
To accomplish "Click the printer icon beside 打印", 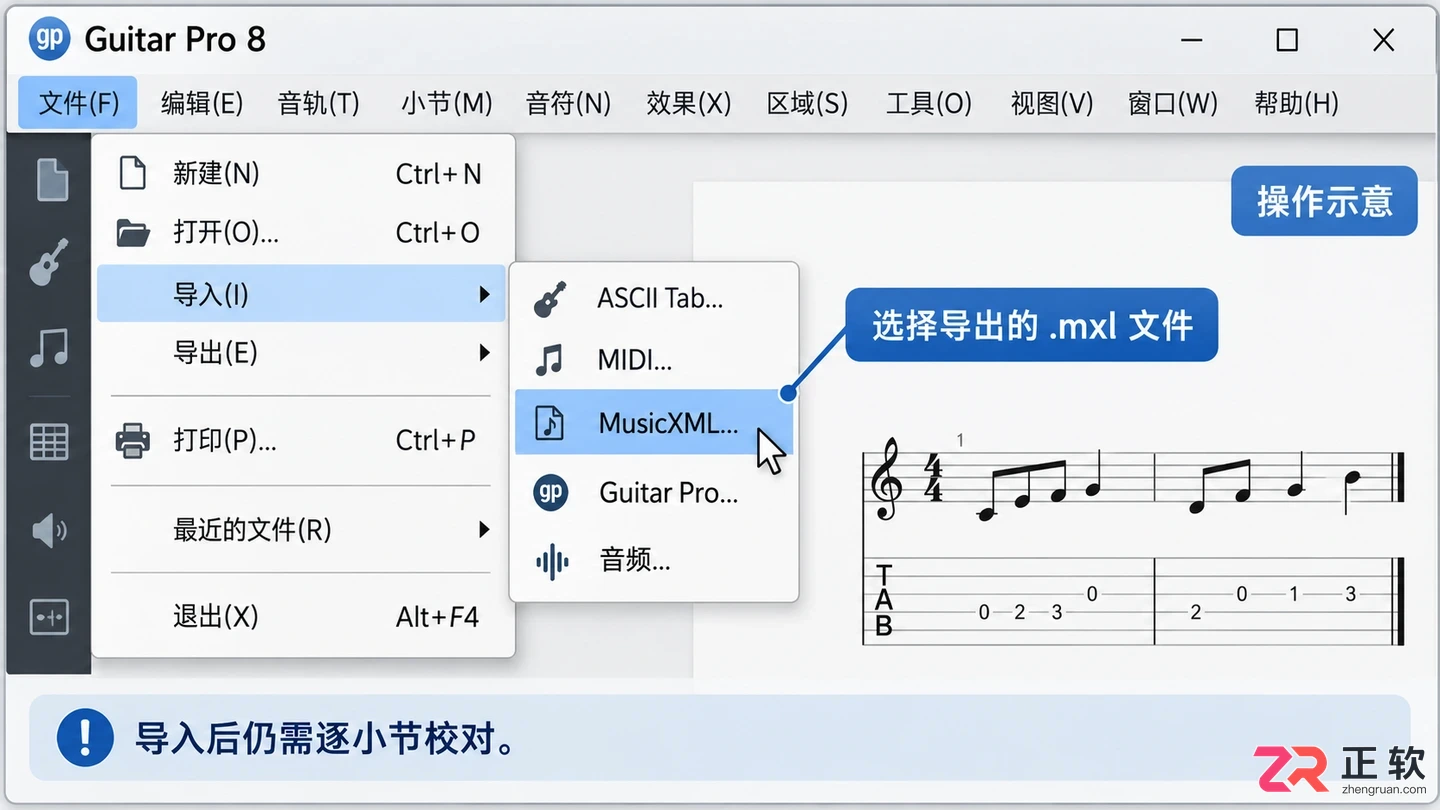I will [133, 440].
